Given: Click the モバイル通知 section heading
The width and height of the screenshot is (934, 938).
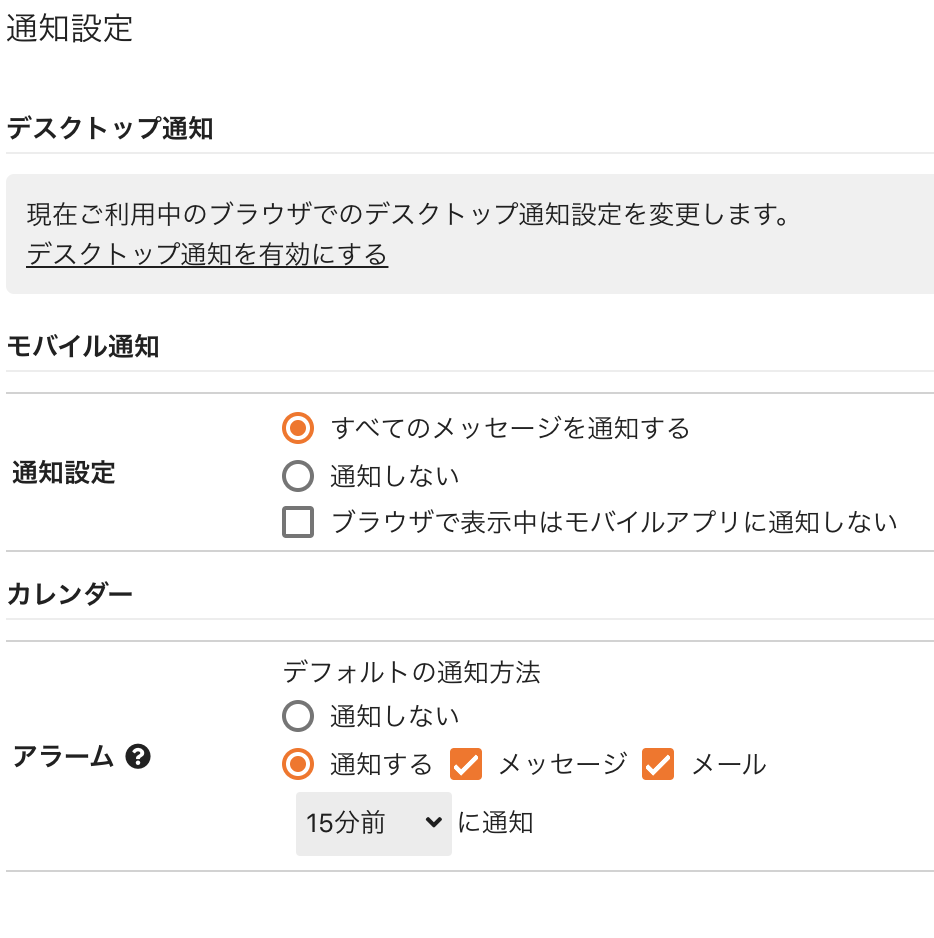Looking at the screenshot, I should (83, 346).
